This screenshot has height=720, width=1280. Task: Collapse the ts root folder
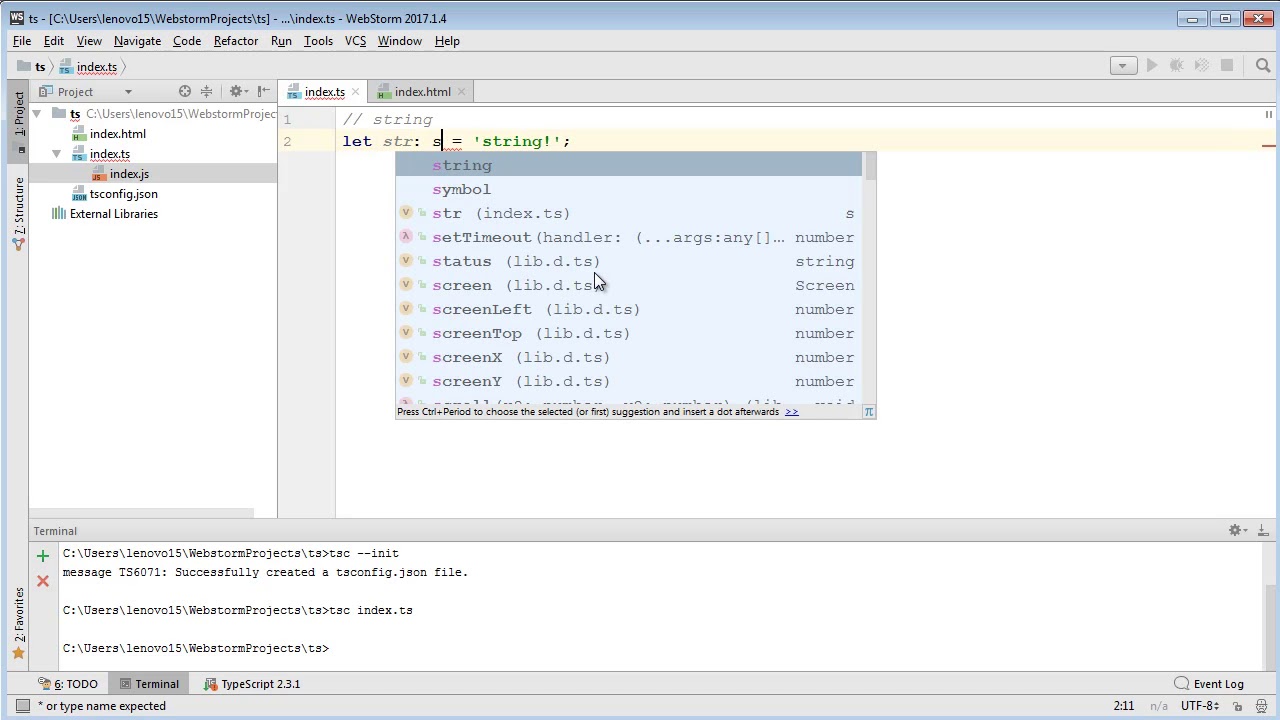[x=36, y=114]
